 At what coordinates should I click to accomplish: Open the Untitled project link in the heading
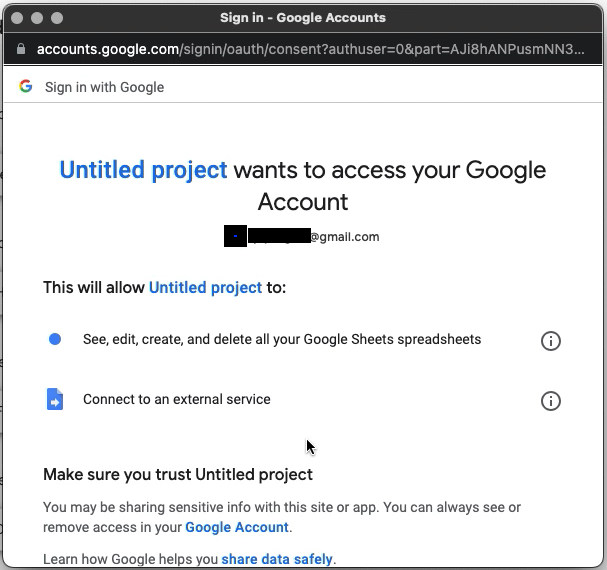[x=144, y=170]
